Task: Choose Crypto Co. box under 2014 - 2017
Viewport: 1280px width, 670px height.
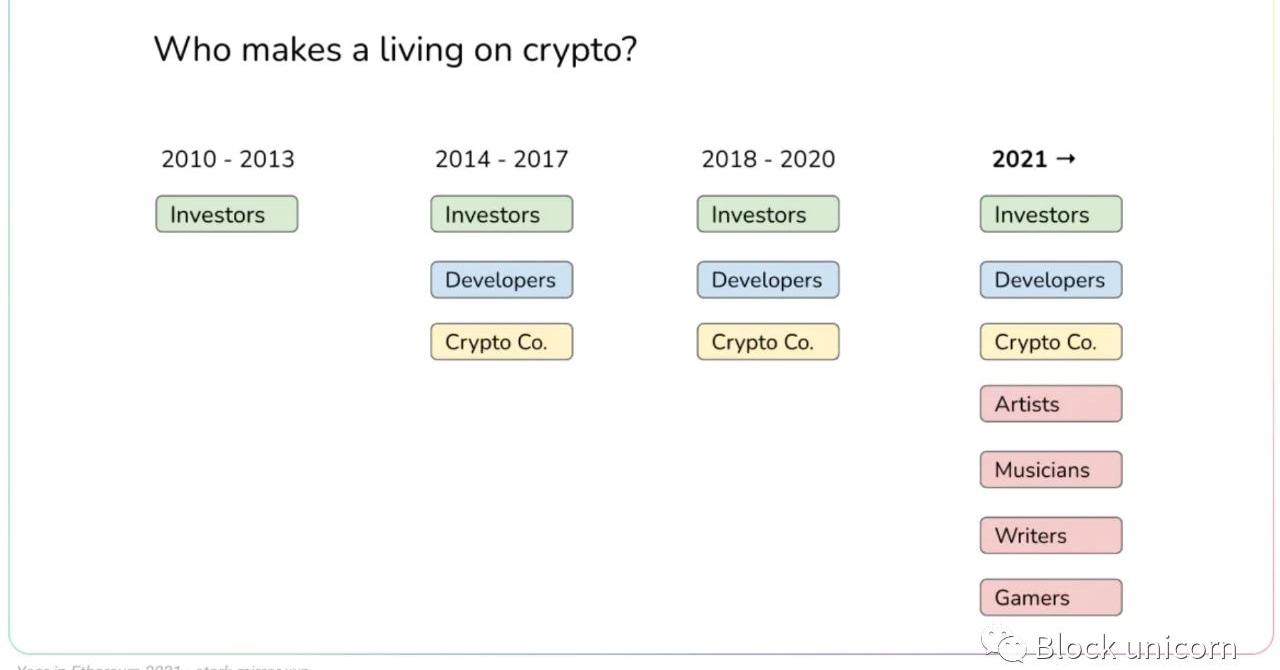Action: coord(502,342)
